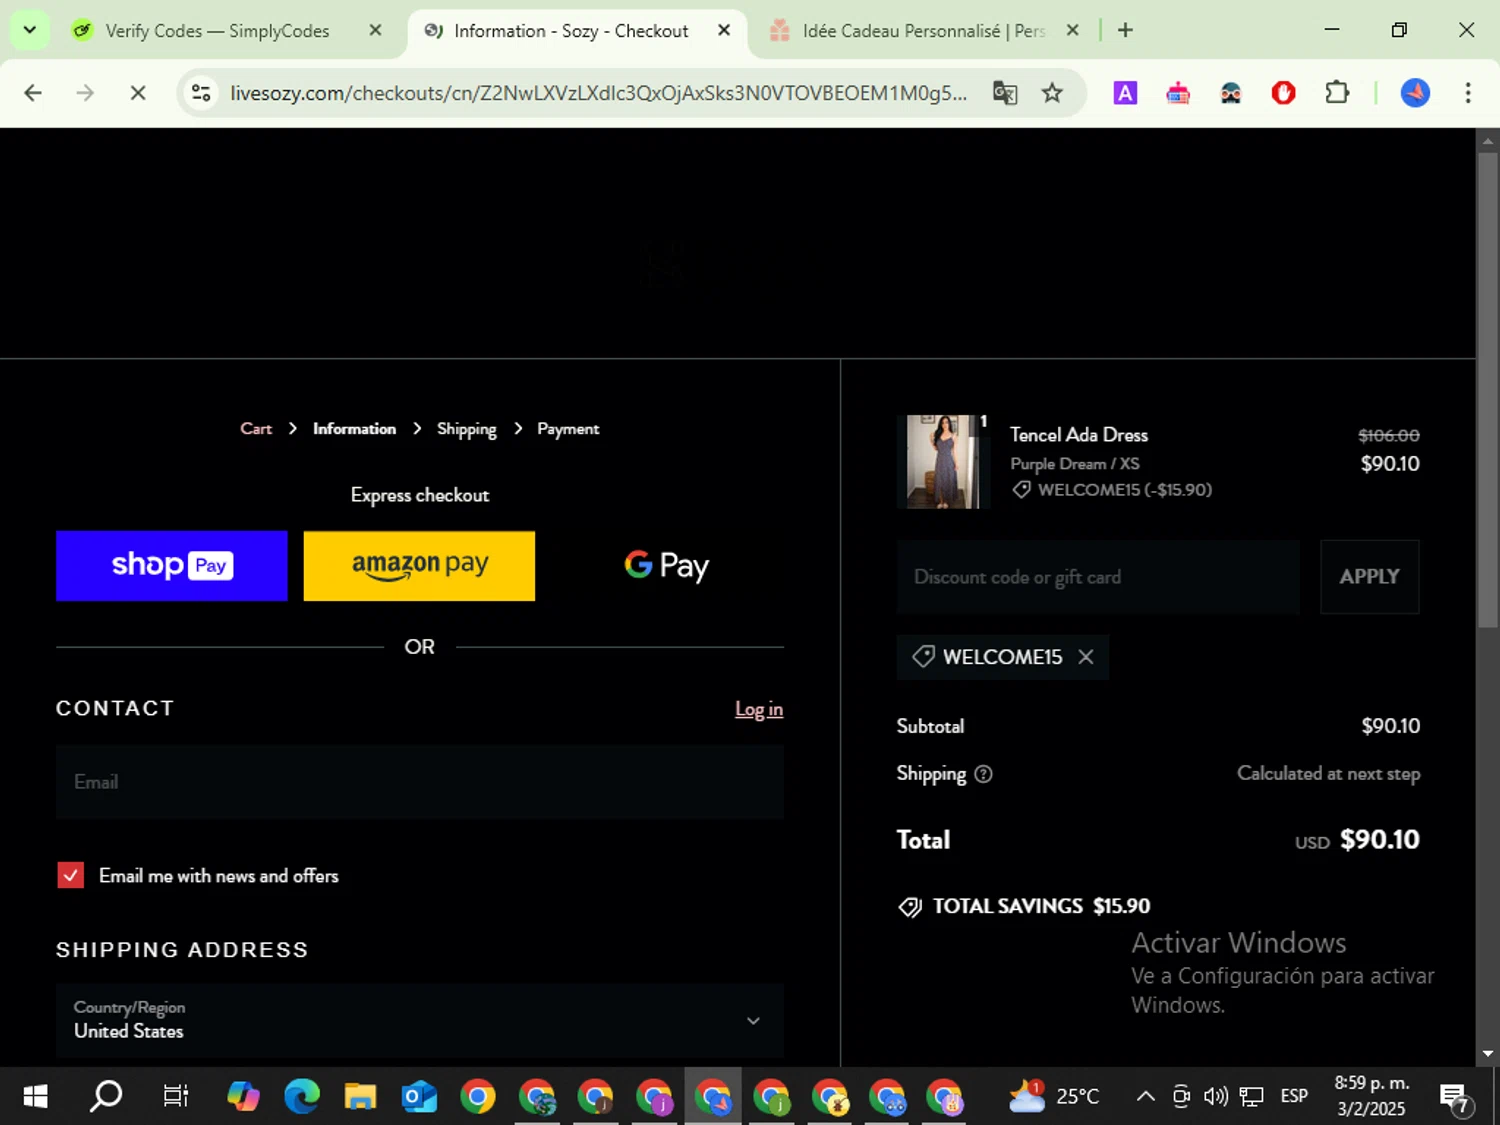Pay with Amazon Pay

(x=419, y=566)
